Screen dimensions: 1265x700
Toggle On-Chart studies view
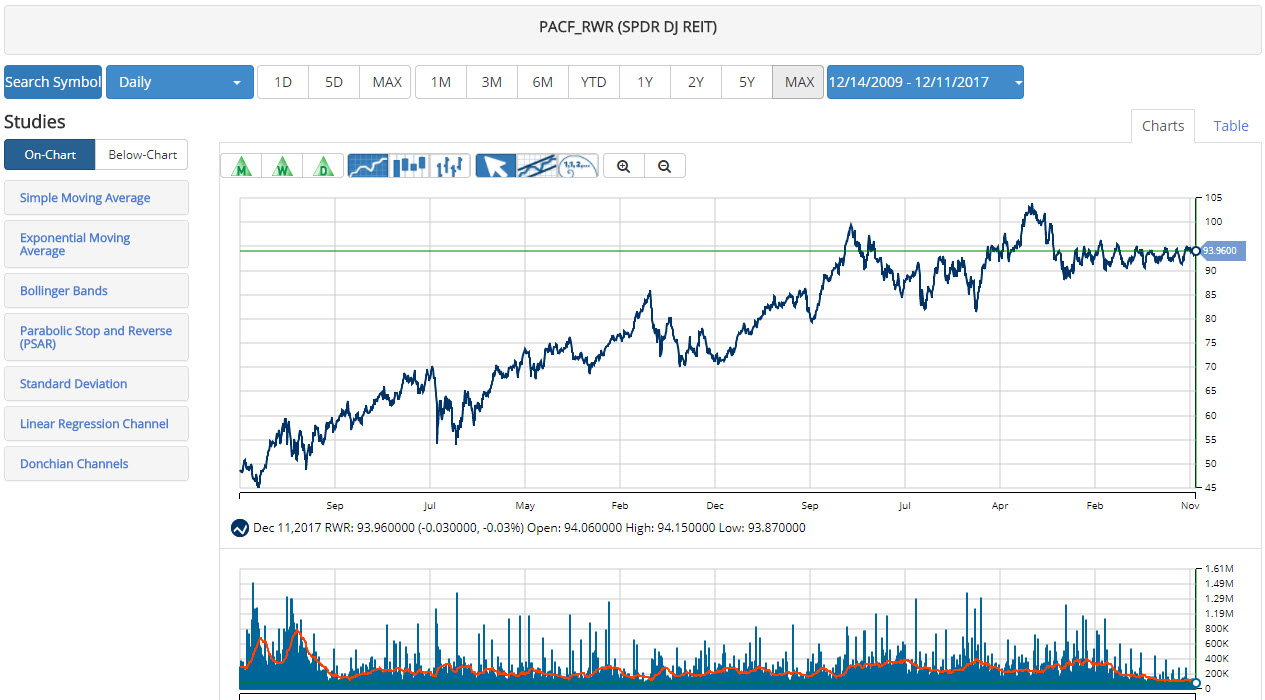50,155
